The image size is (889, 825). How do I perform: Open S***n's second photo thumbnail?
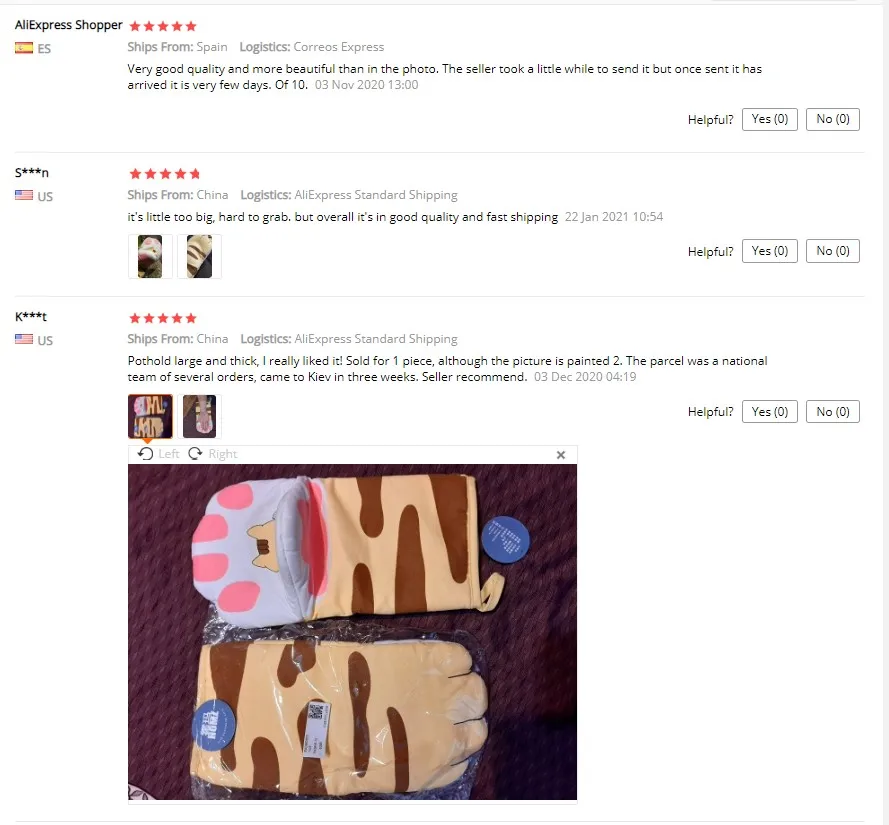click(x=199, y=257)
